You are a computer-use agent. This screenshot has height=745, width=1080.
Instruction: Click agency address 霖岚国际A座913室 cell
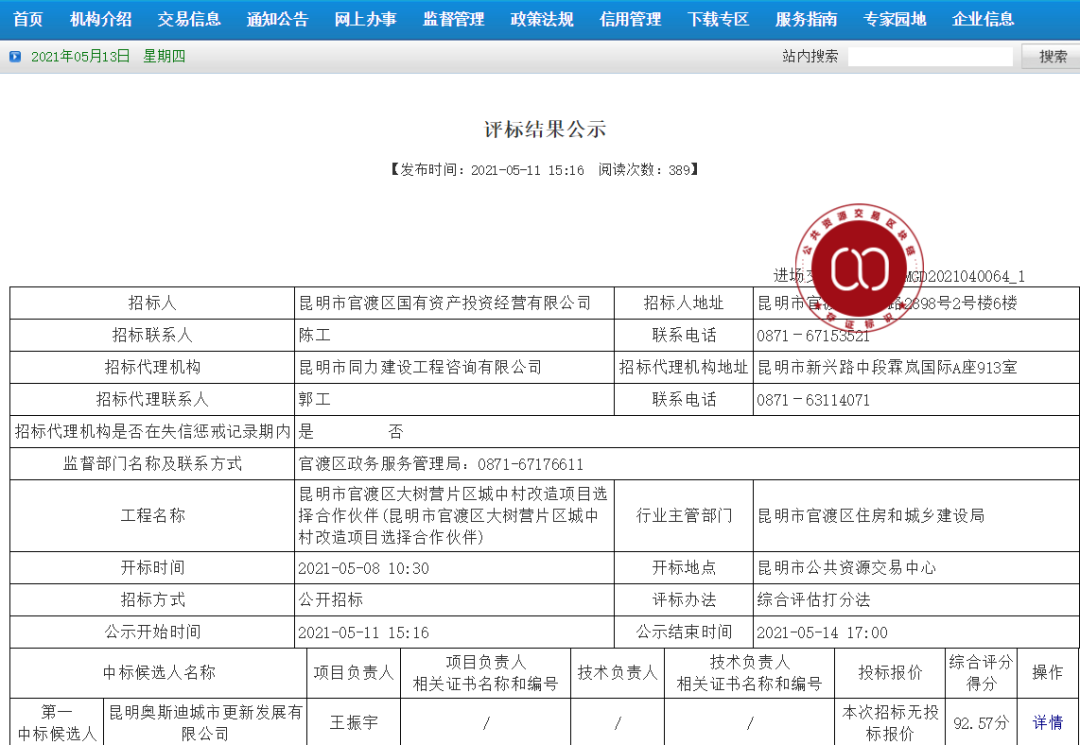pyautogui.click(x=916, y=367)
